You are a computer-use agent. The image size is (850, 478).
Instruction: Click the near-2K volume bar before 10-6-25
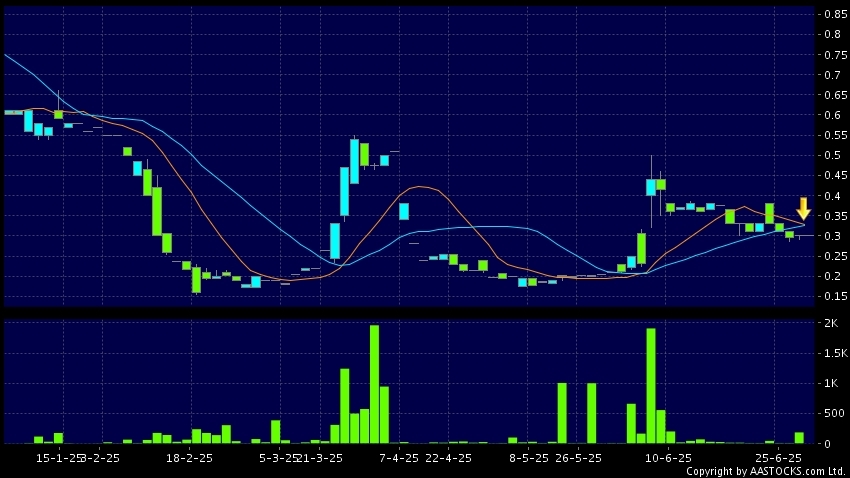pos(651,386)
